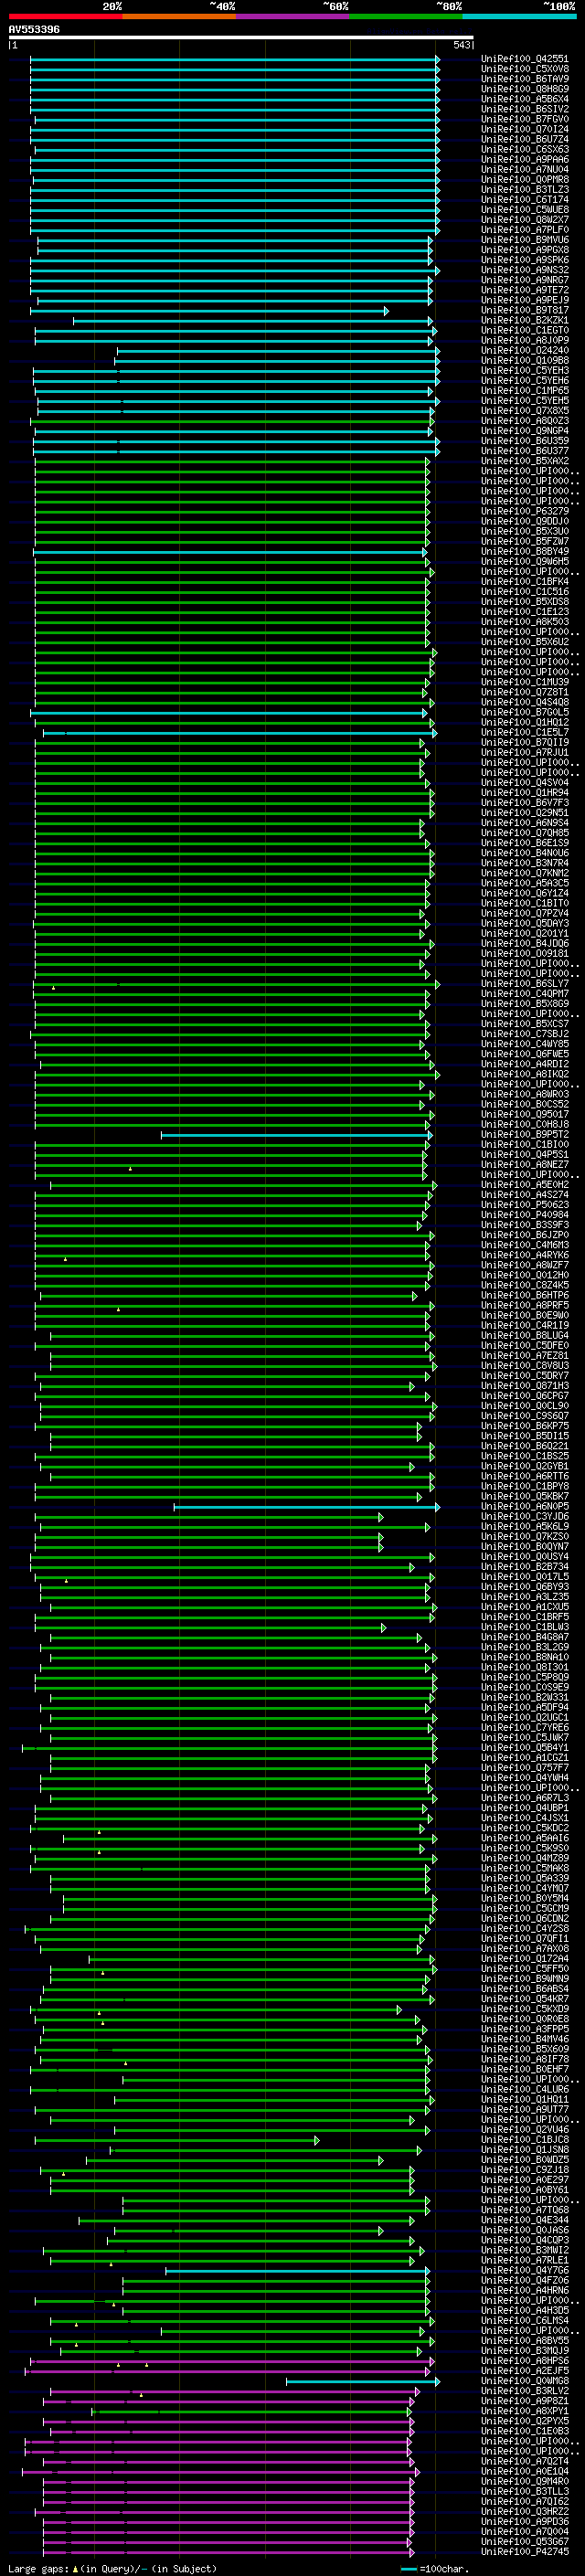This screenshot has height=2576, width=585.
Task: Select the UniRef100_Q1HQ12 label
Action: point(524,722)
